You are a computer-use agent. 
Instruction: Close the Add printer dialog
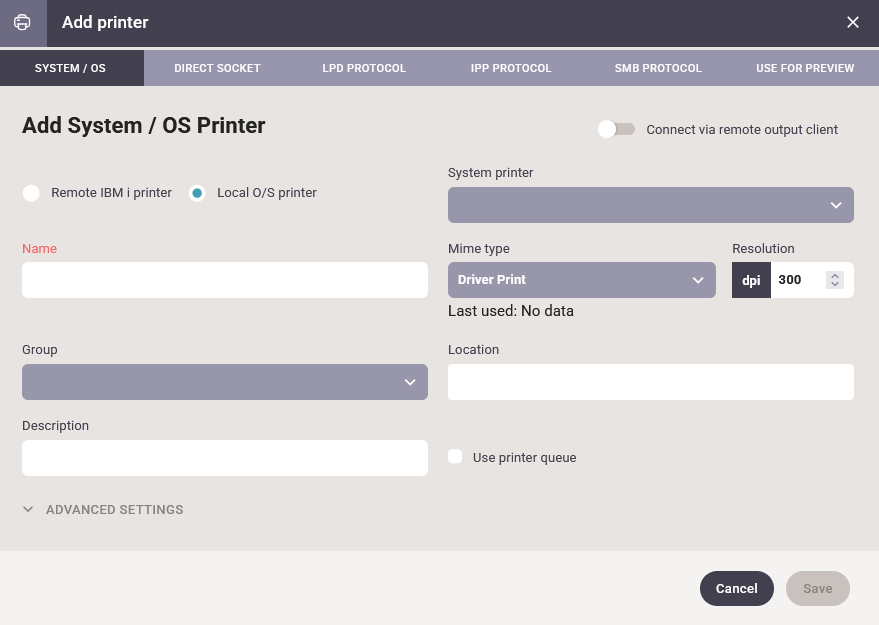click(853, 22)
